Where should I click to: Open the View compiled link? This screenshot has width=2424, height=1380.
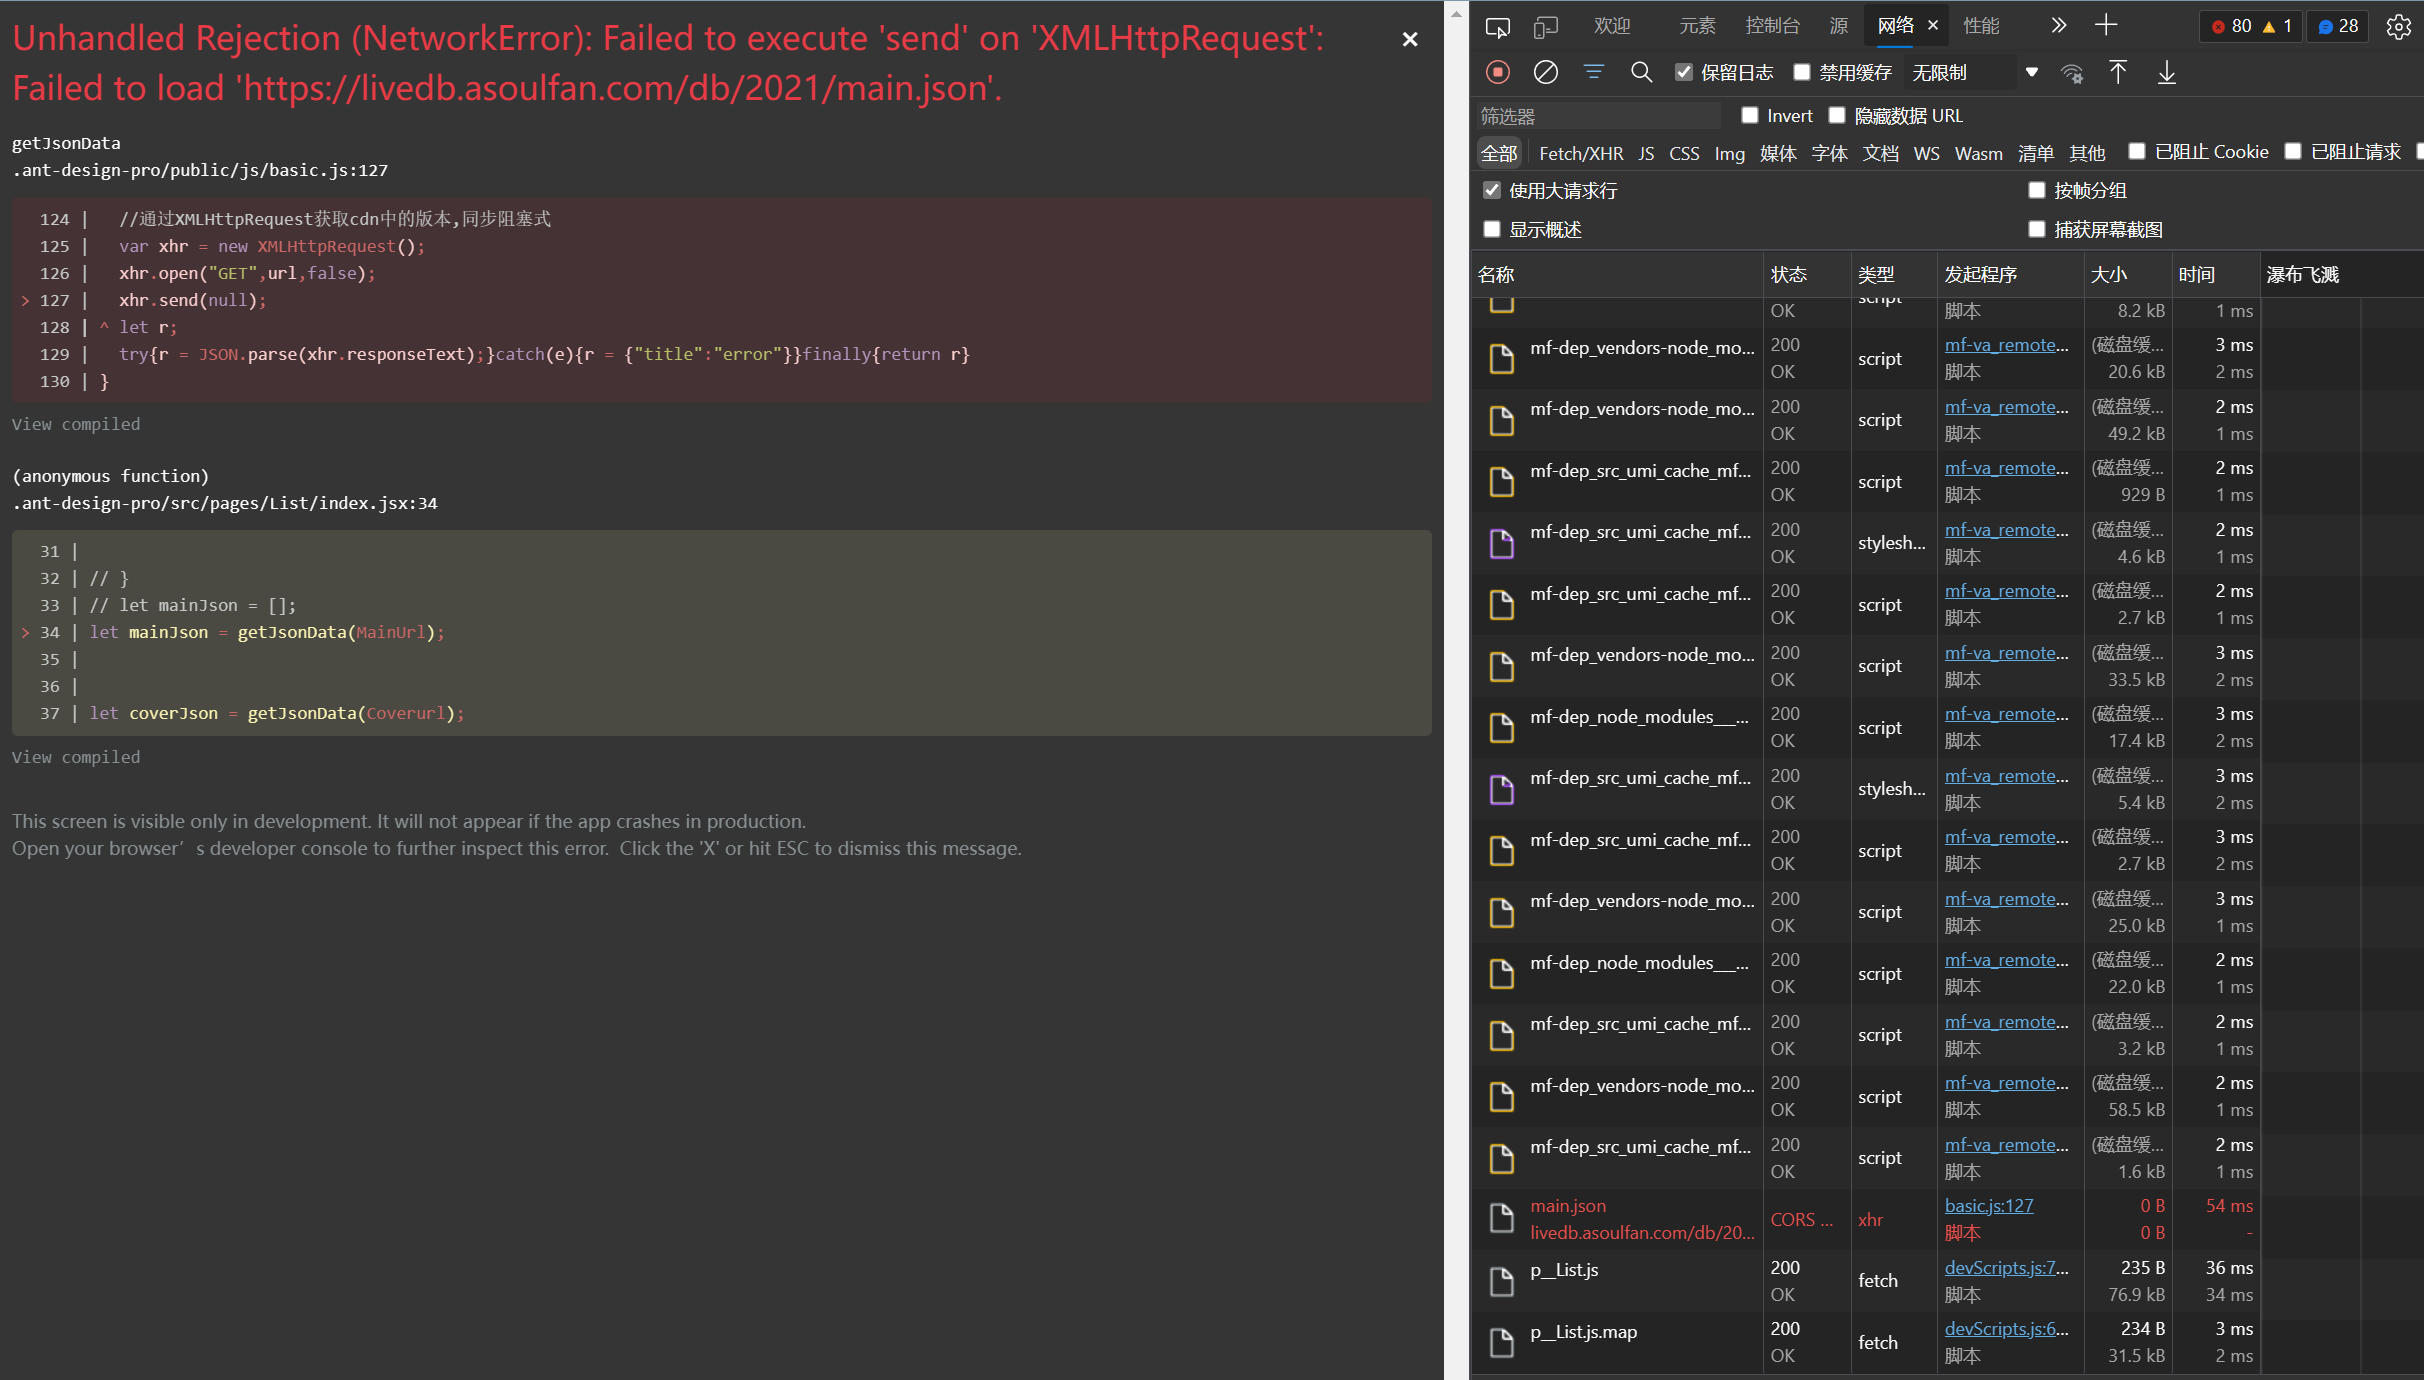(x=75, y=424)
